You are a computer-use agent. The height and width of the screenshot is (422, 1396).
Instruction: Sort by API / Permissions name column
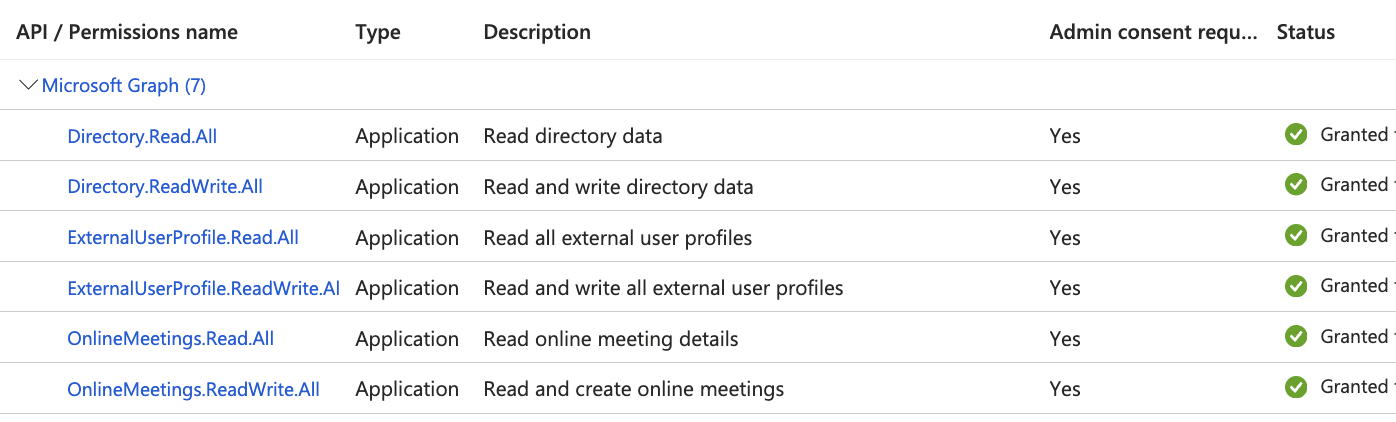point(127,32)
